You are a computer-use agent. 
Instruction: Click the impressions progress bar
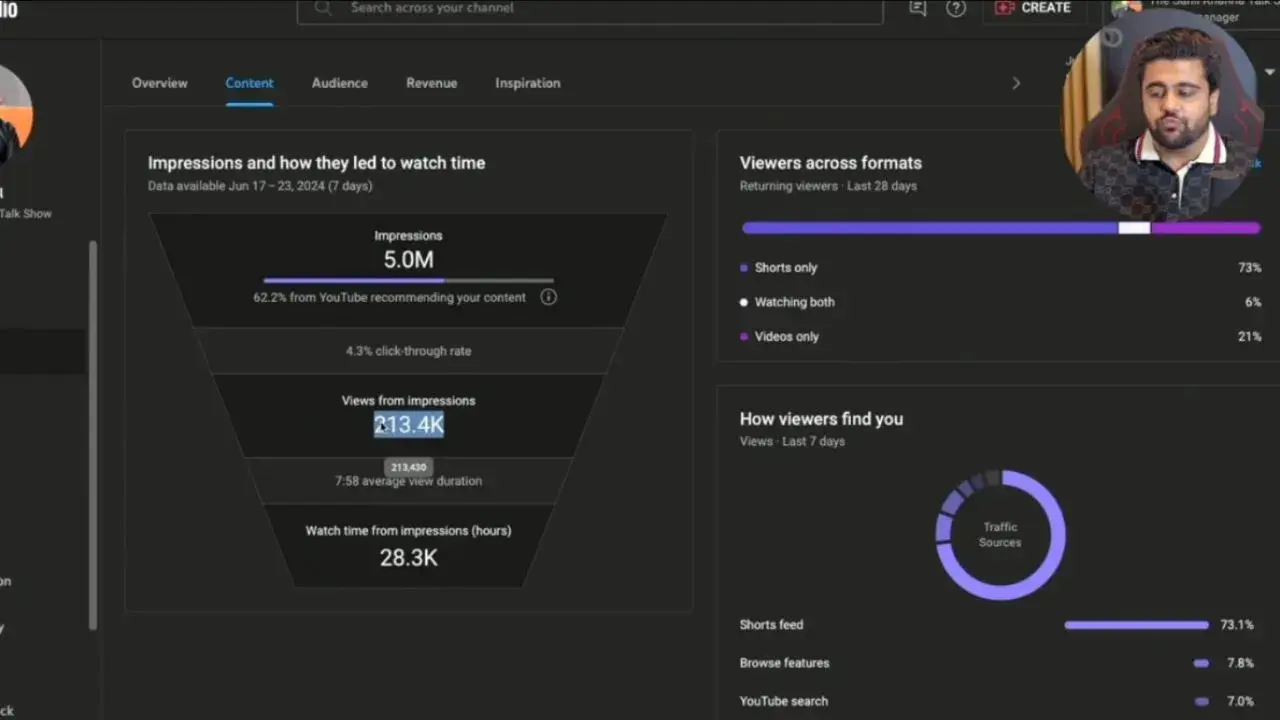click(x=408, y=281)
